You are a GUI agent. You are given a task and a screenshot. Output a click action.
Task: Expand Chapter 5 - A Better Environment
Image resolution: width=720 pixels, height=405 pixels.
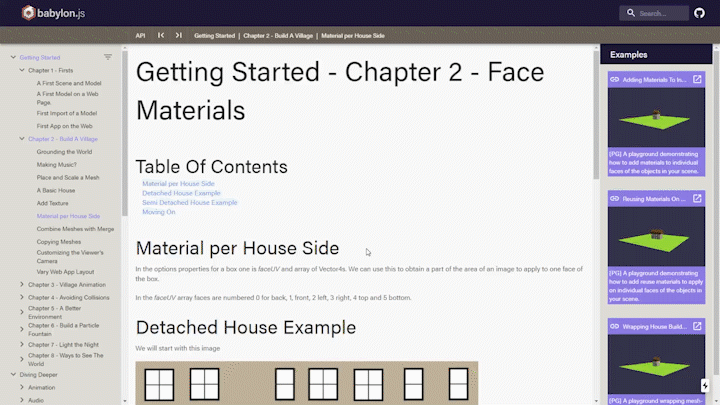22,312
